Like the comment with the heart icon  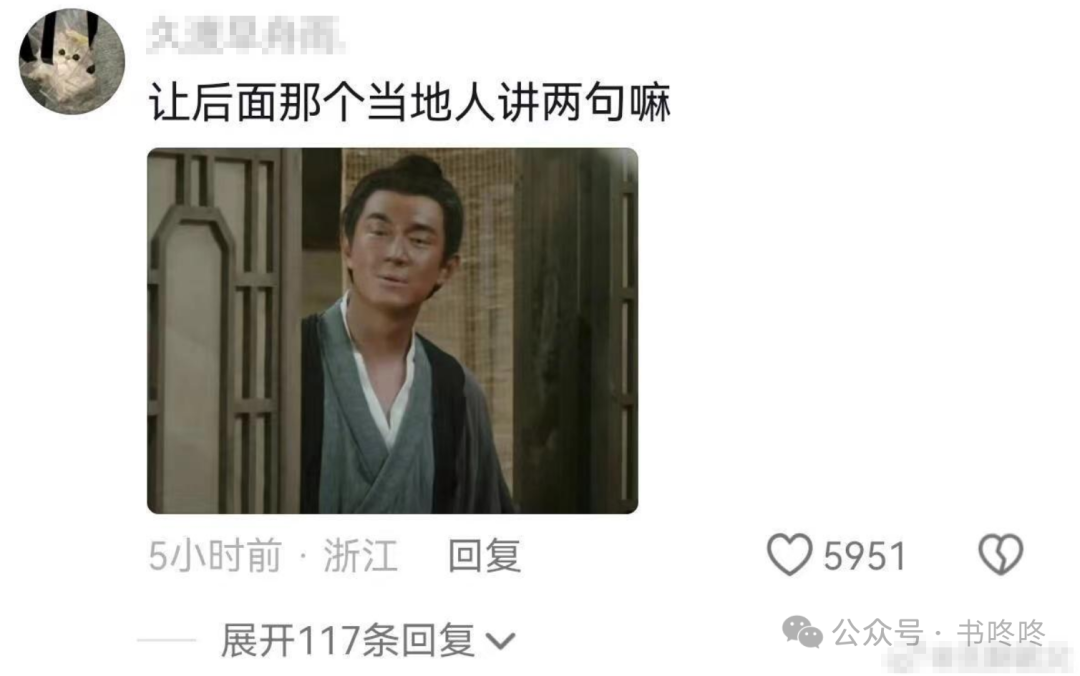point(789,555)
